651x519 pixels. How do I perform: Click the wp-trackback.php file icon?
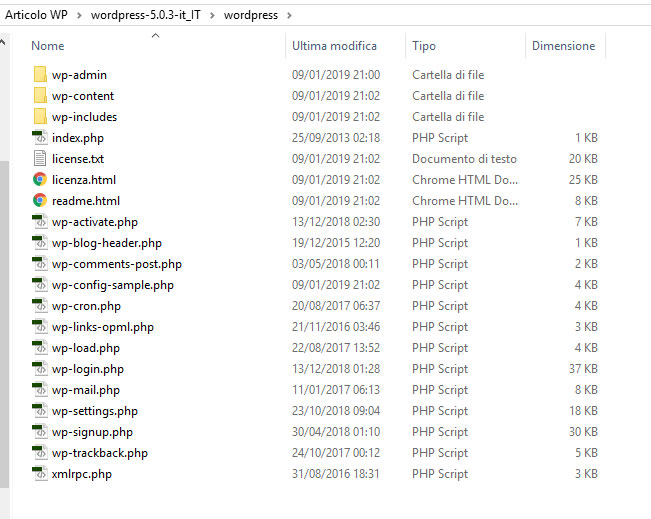(40, 453)
